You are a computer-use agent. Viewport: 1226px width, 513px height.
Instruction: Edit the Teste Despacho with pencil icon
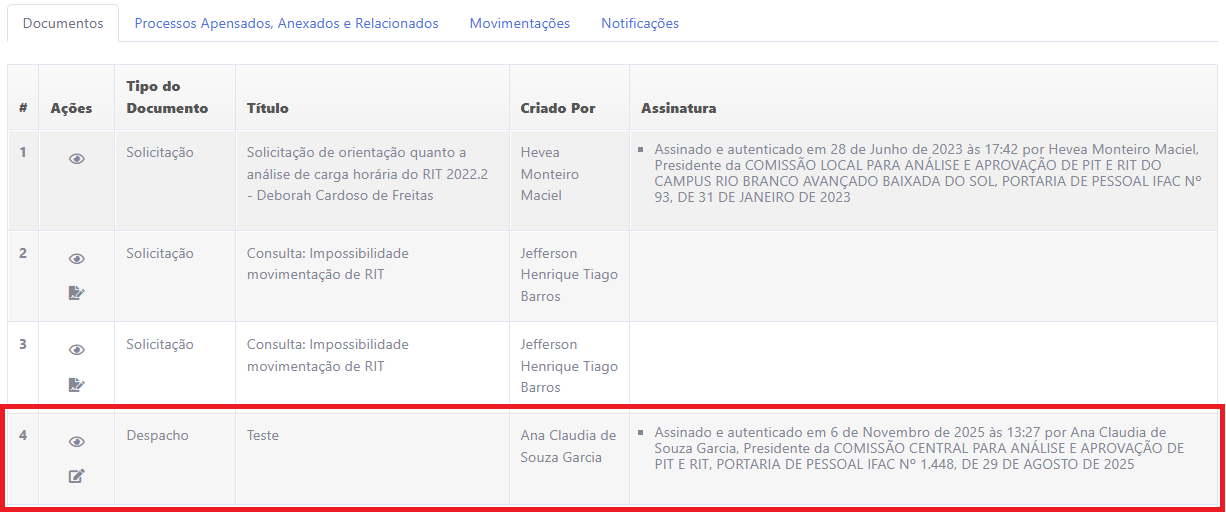(76, 476)
